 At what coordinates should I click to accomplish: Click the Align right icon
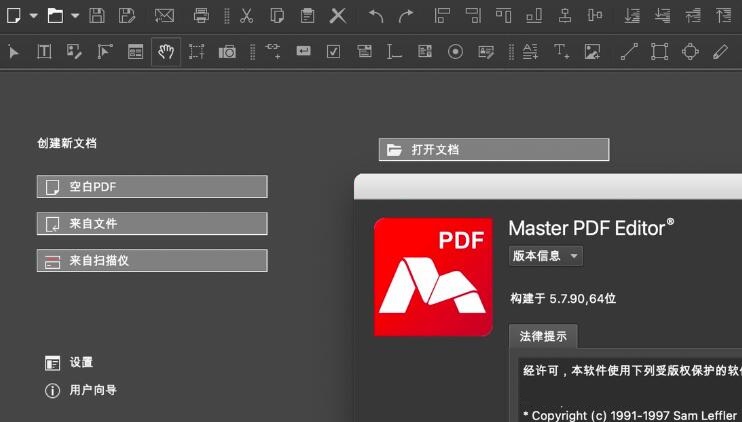tap(473, 16)
